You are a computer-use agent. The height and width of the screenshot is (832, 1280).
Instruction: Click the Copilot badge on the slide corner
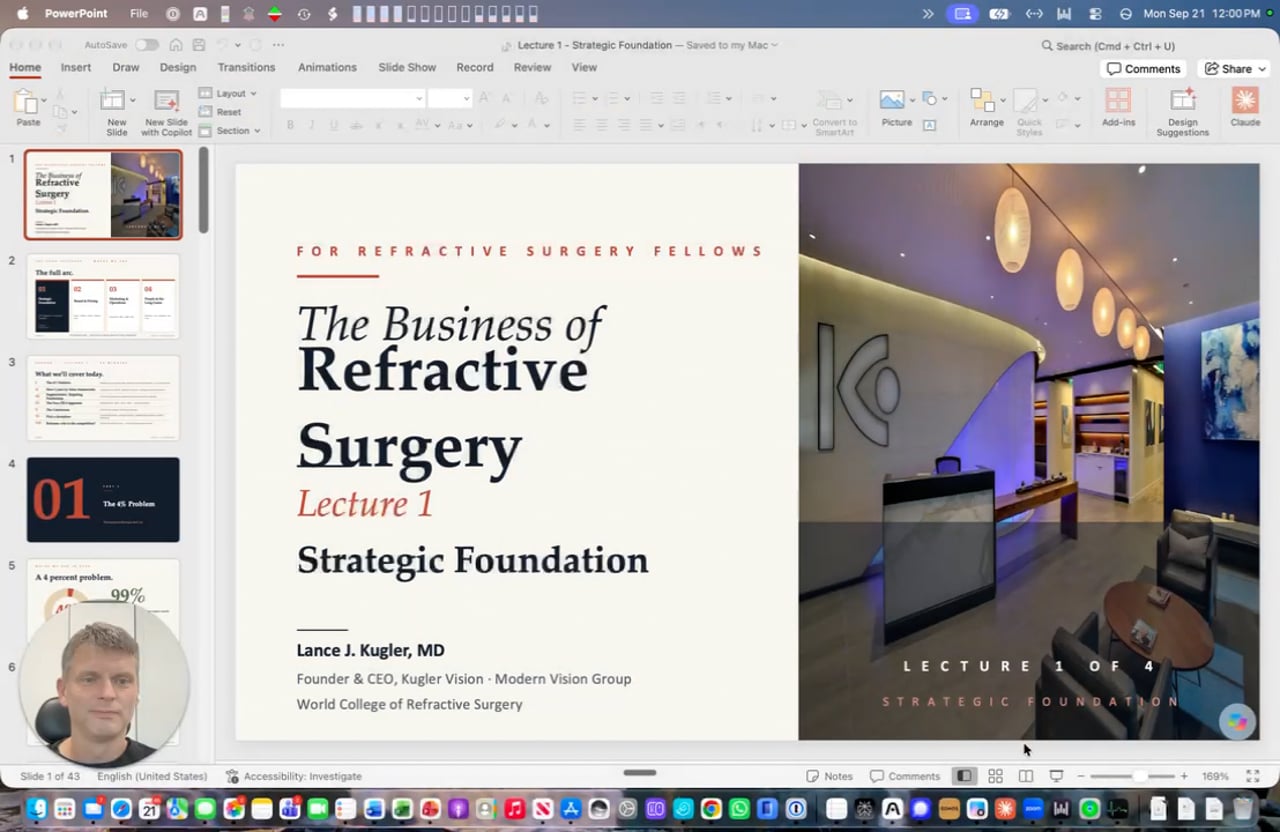pyautogui.click(x=1238, y=722)
